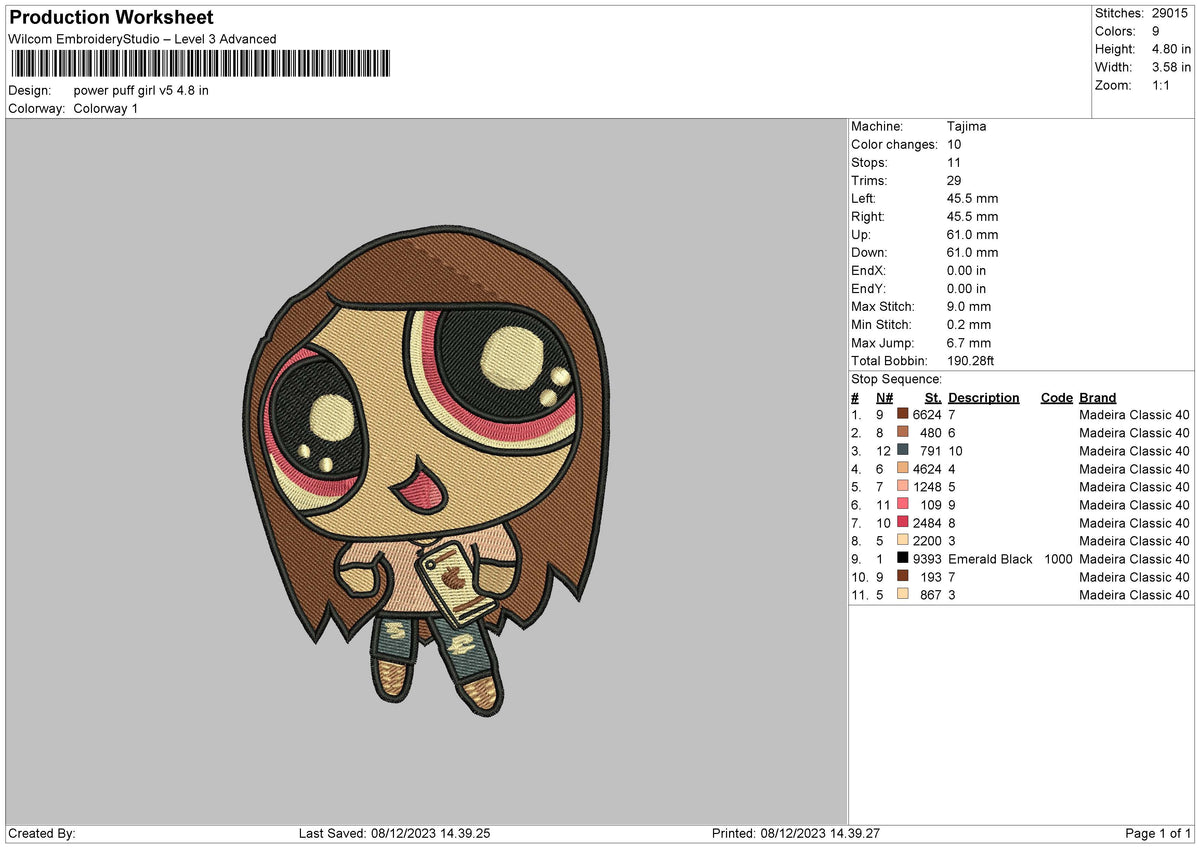Select the design name power puff girl v5 4.8 in
Viewport: 1200px width, 848px height.
pyautogui.click(x=141, y=90)
